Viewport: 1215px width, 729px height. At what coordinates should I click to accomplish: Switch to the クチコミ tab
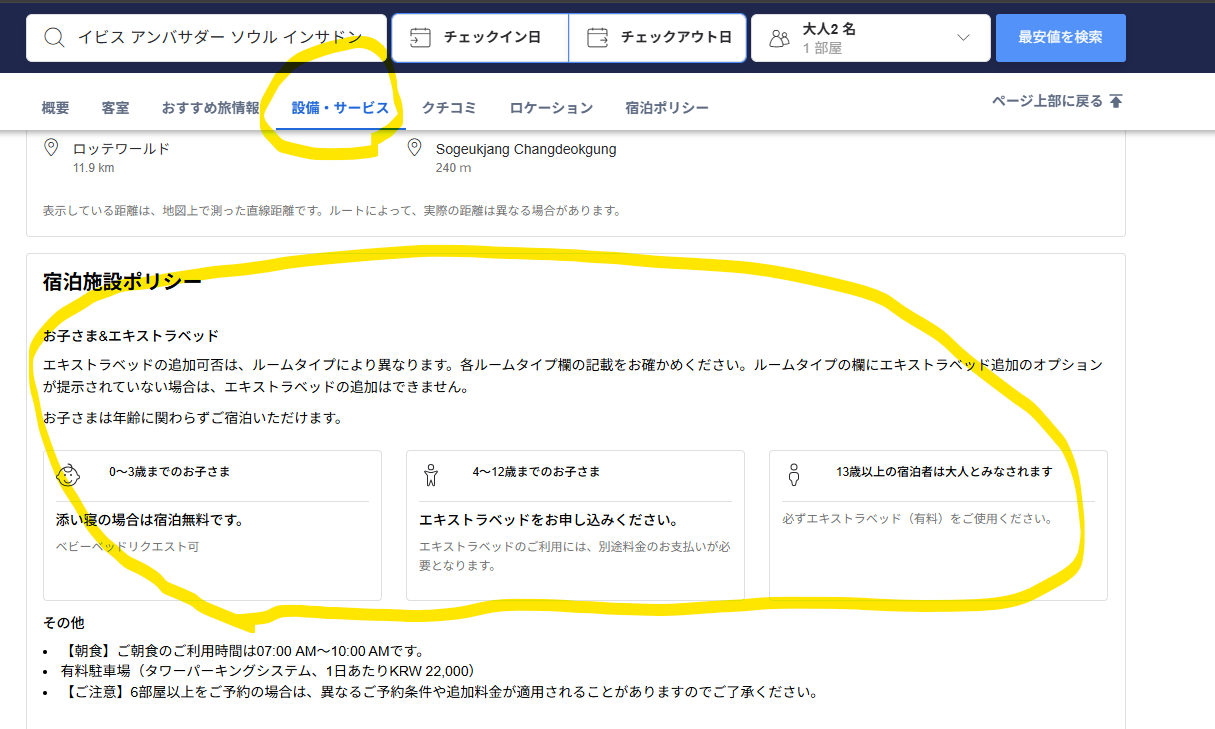click(449, 108)
